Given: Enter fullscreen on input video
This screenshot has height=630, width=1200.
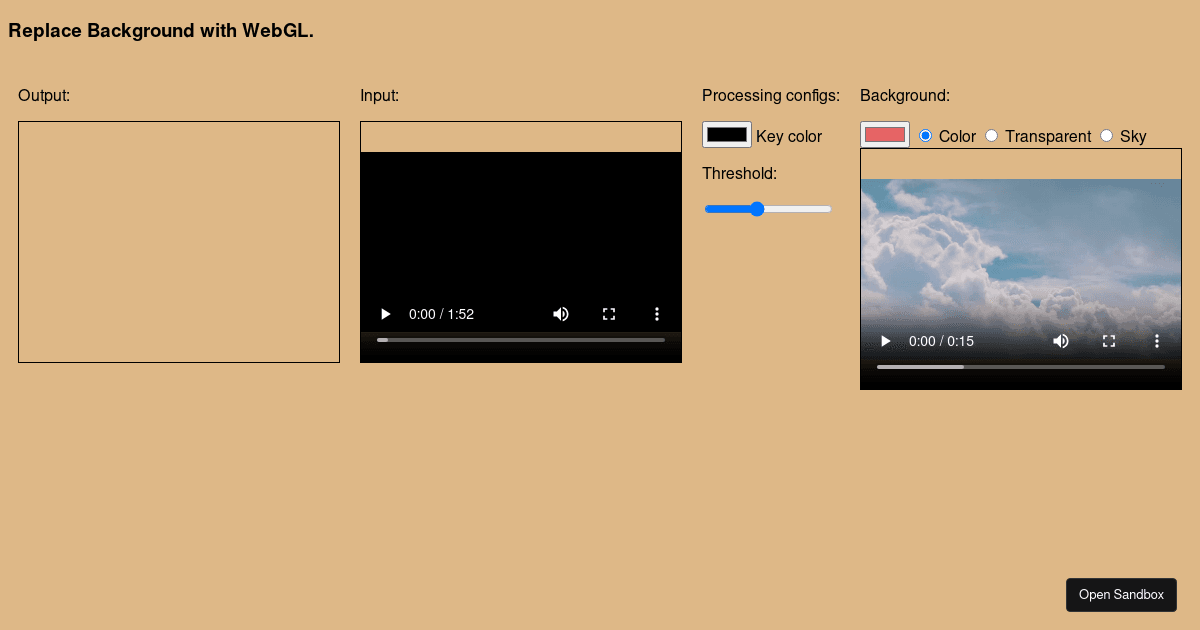Looking at the screenshot, I should click(609, 314).
